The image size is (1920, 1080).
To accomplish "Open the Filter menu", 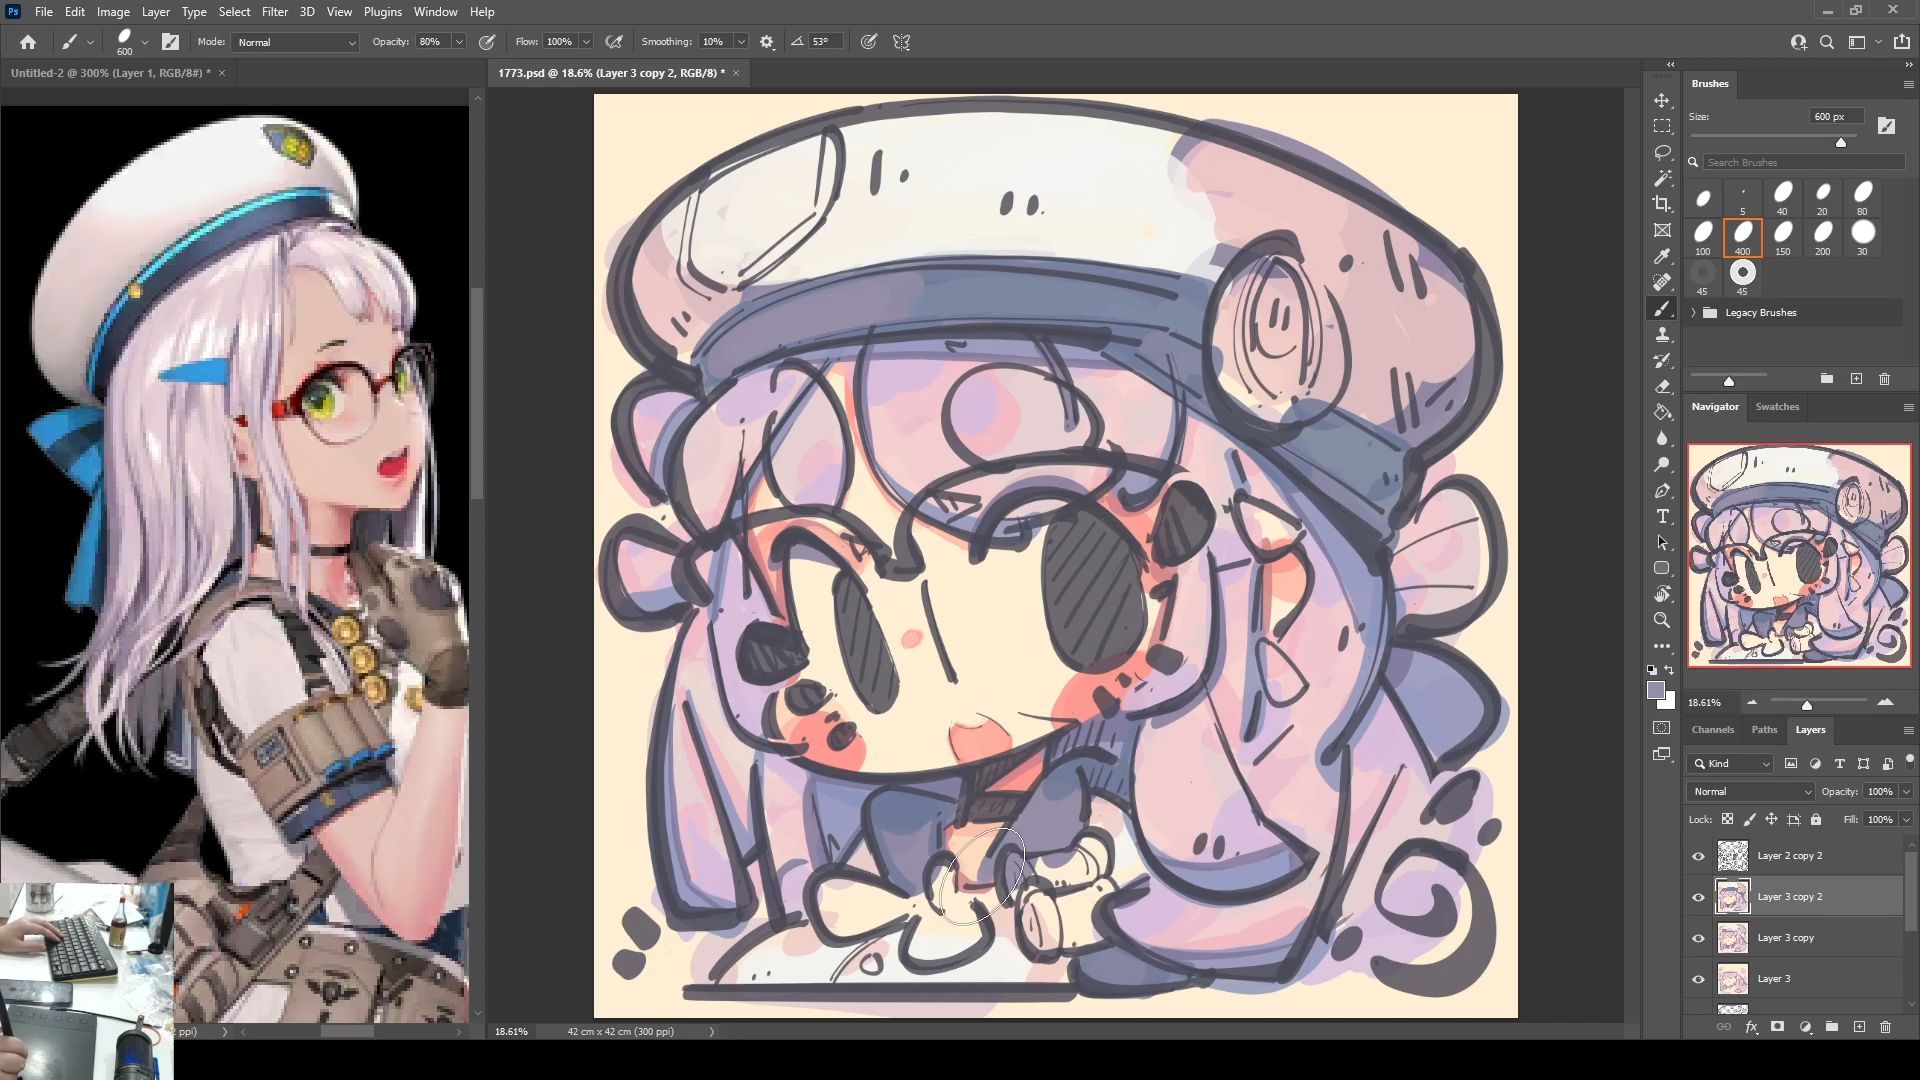I will click(275, 12).
